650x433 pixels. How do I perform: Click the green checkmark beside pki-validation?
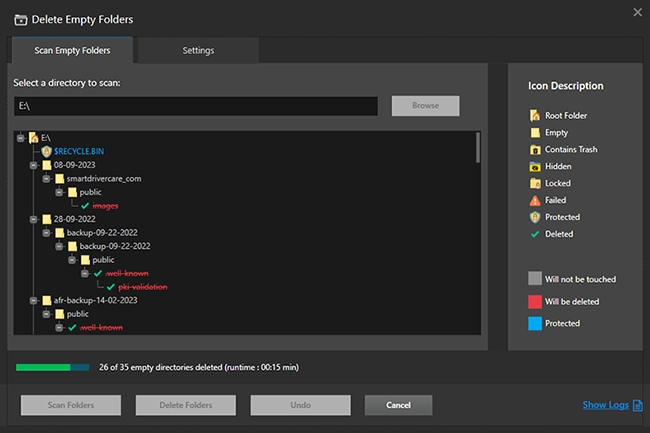pyautogui.click(x=111, y=287)
